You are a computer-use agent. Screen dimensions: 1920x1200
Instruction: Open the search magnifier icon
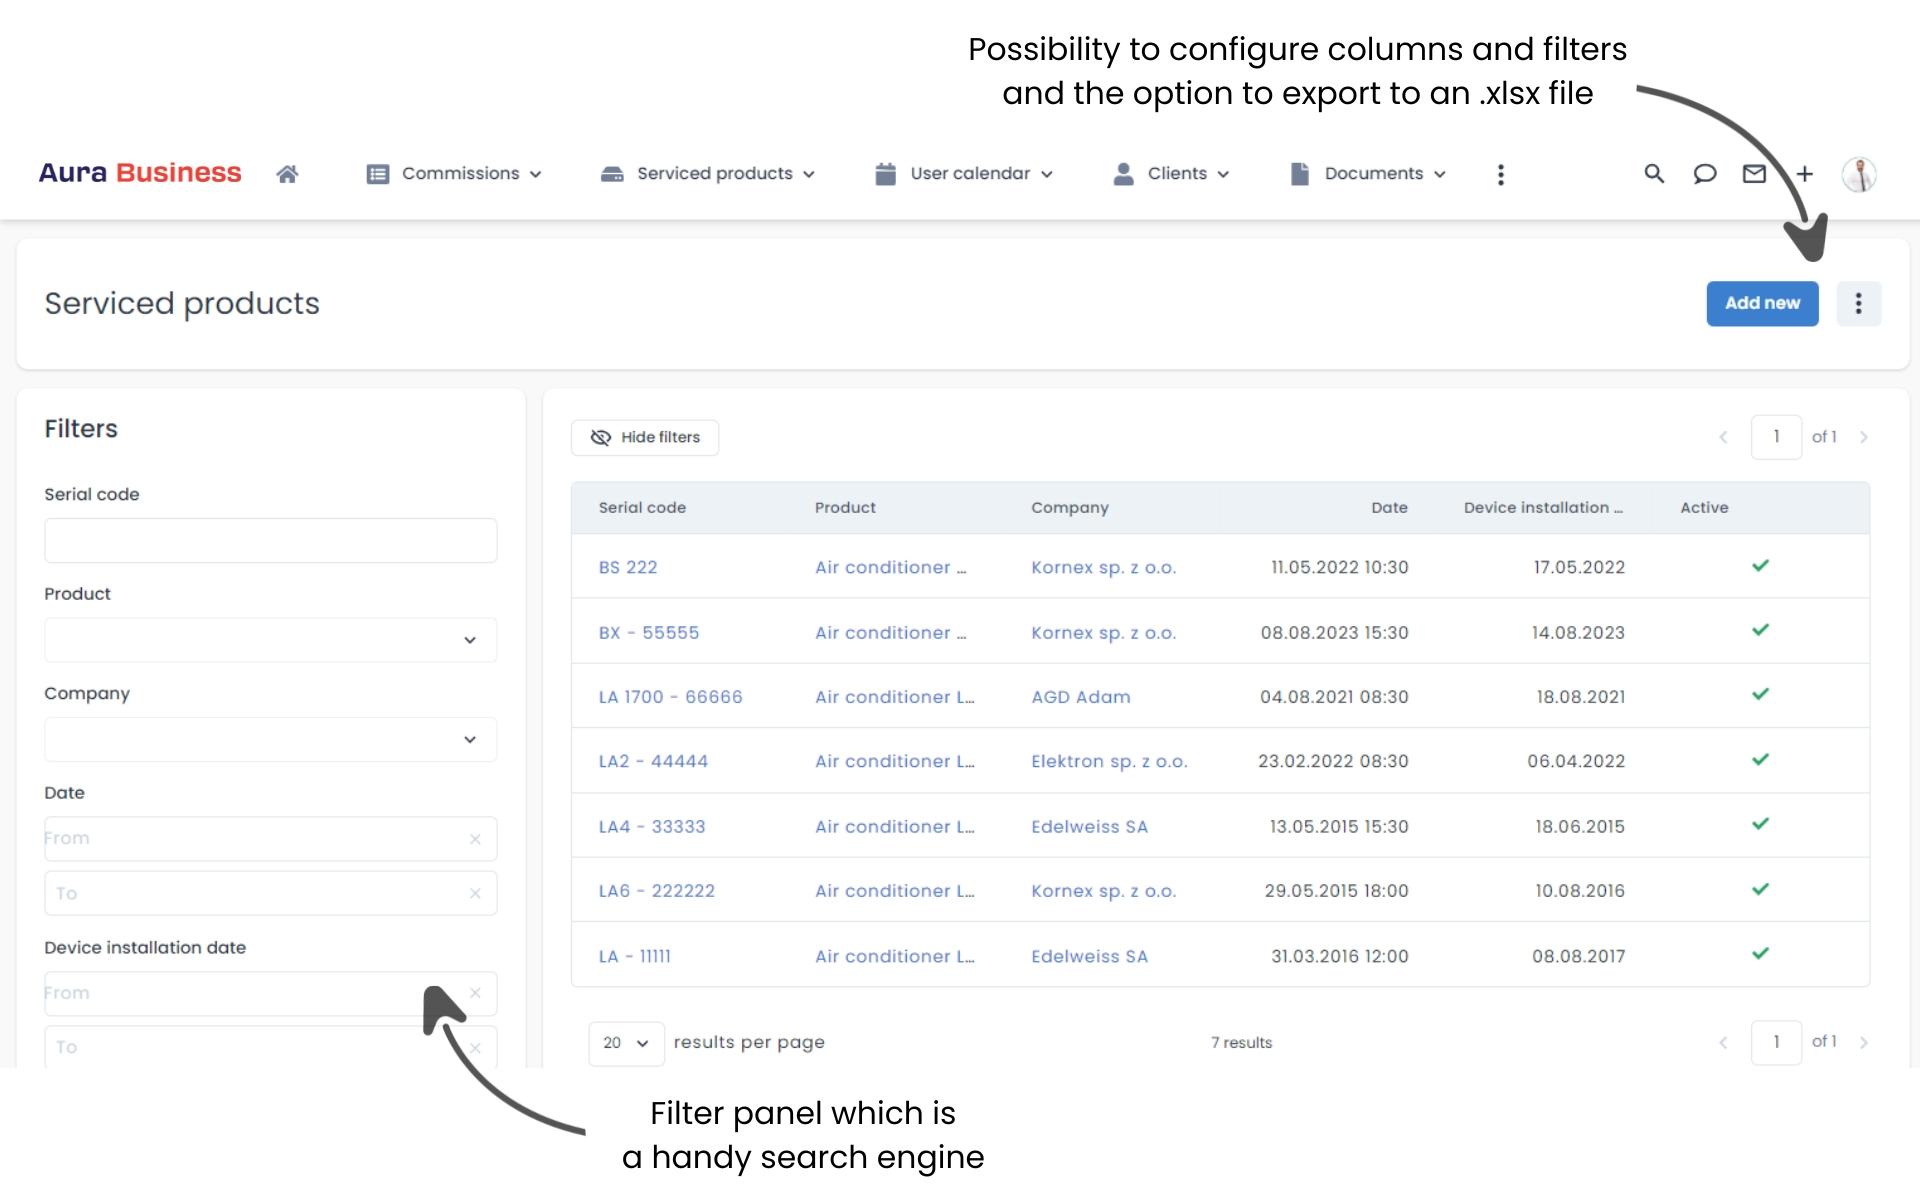pyautogui.click(x=1654, y=174)
